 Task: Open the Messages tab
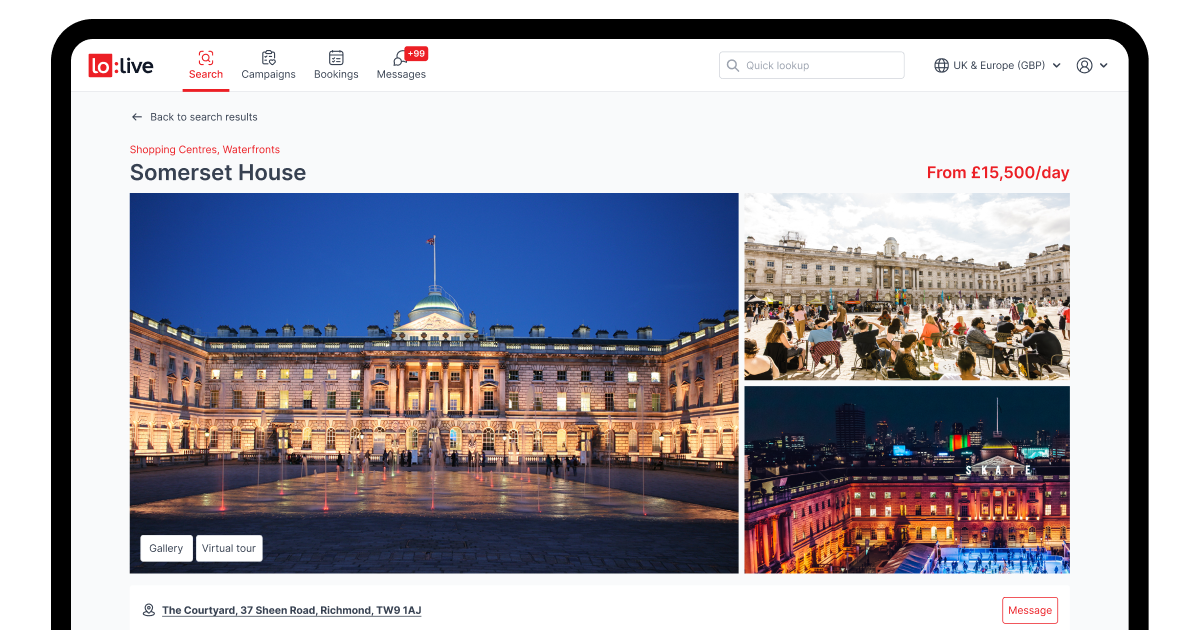point(401,65)
